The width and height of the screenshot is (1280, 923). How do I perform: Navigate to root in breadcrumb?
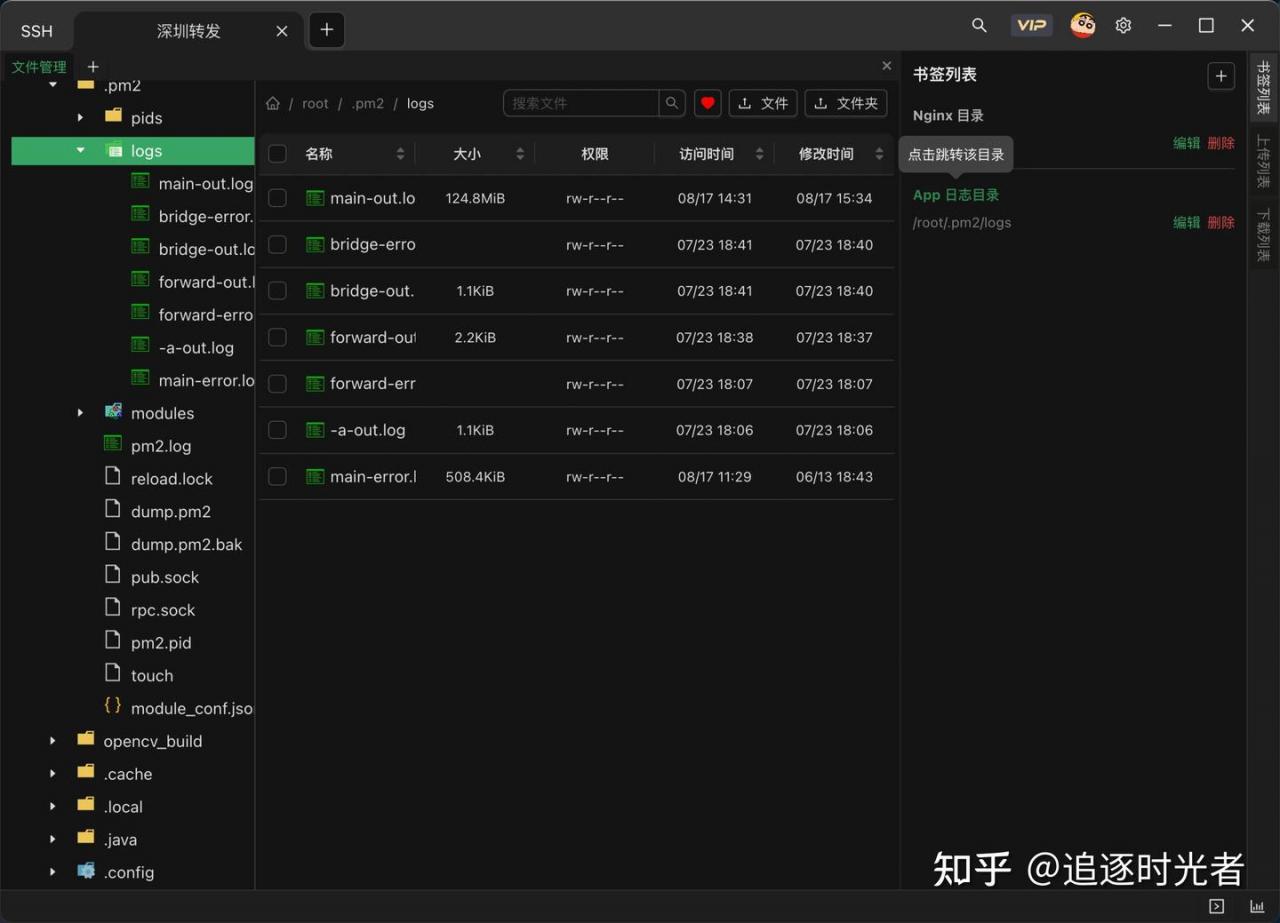(315, 103)
